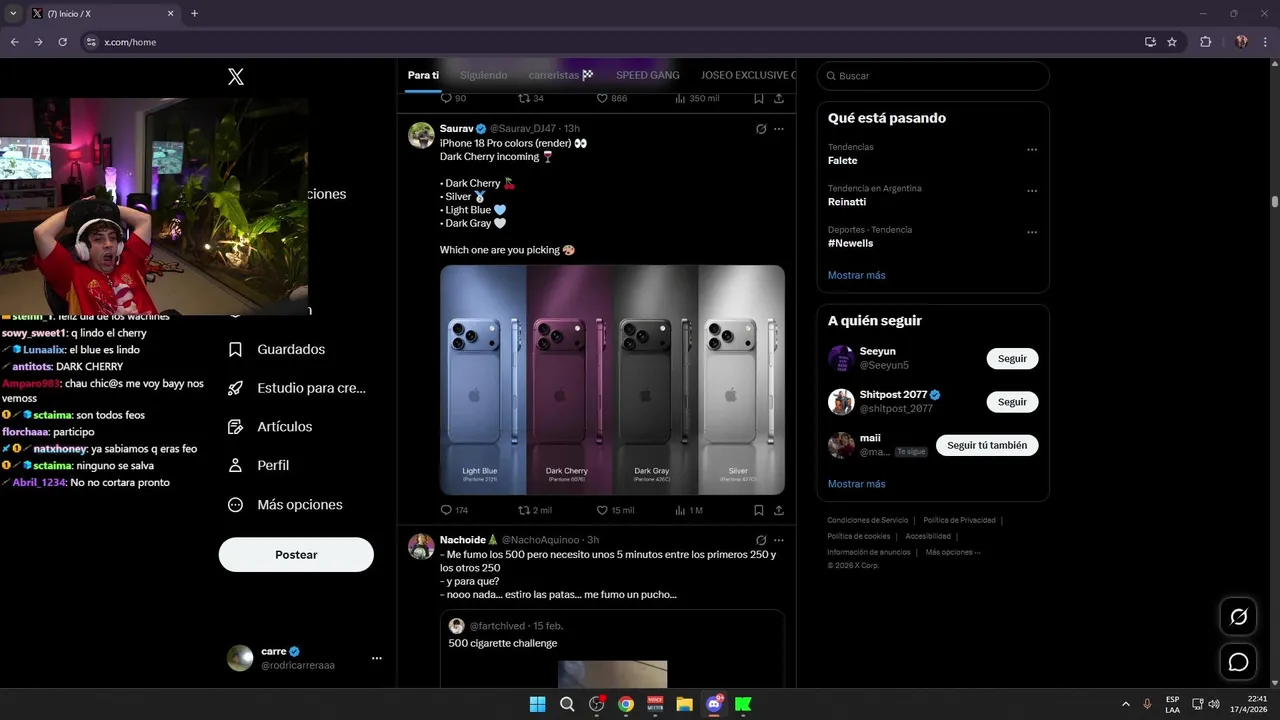Image resolution: width=1280 pixels, height=720 pixels.
Task: Like the post showing 866 likes
Action: point(611,98)
